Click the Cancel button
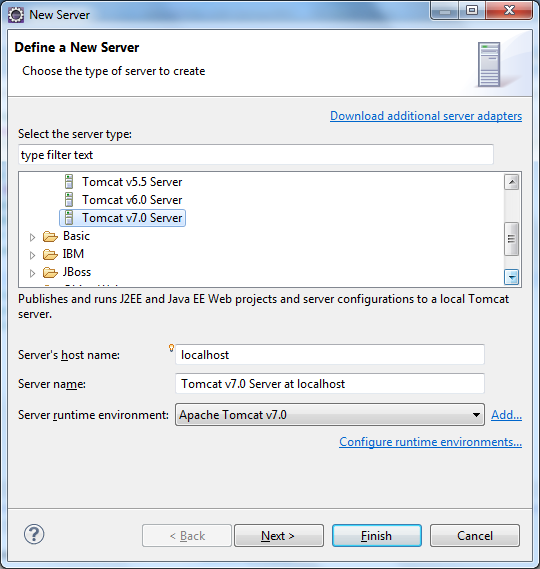This screenshot has height=569, width=540. click(475, 535)
